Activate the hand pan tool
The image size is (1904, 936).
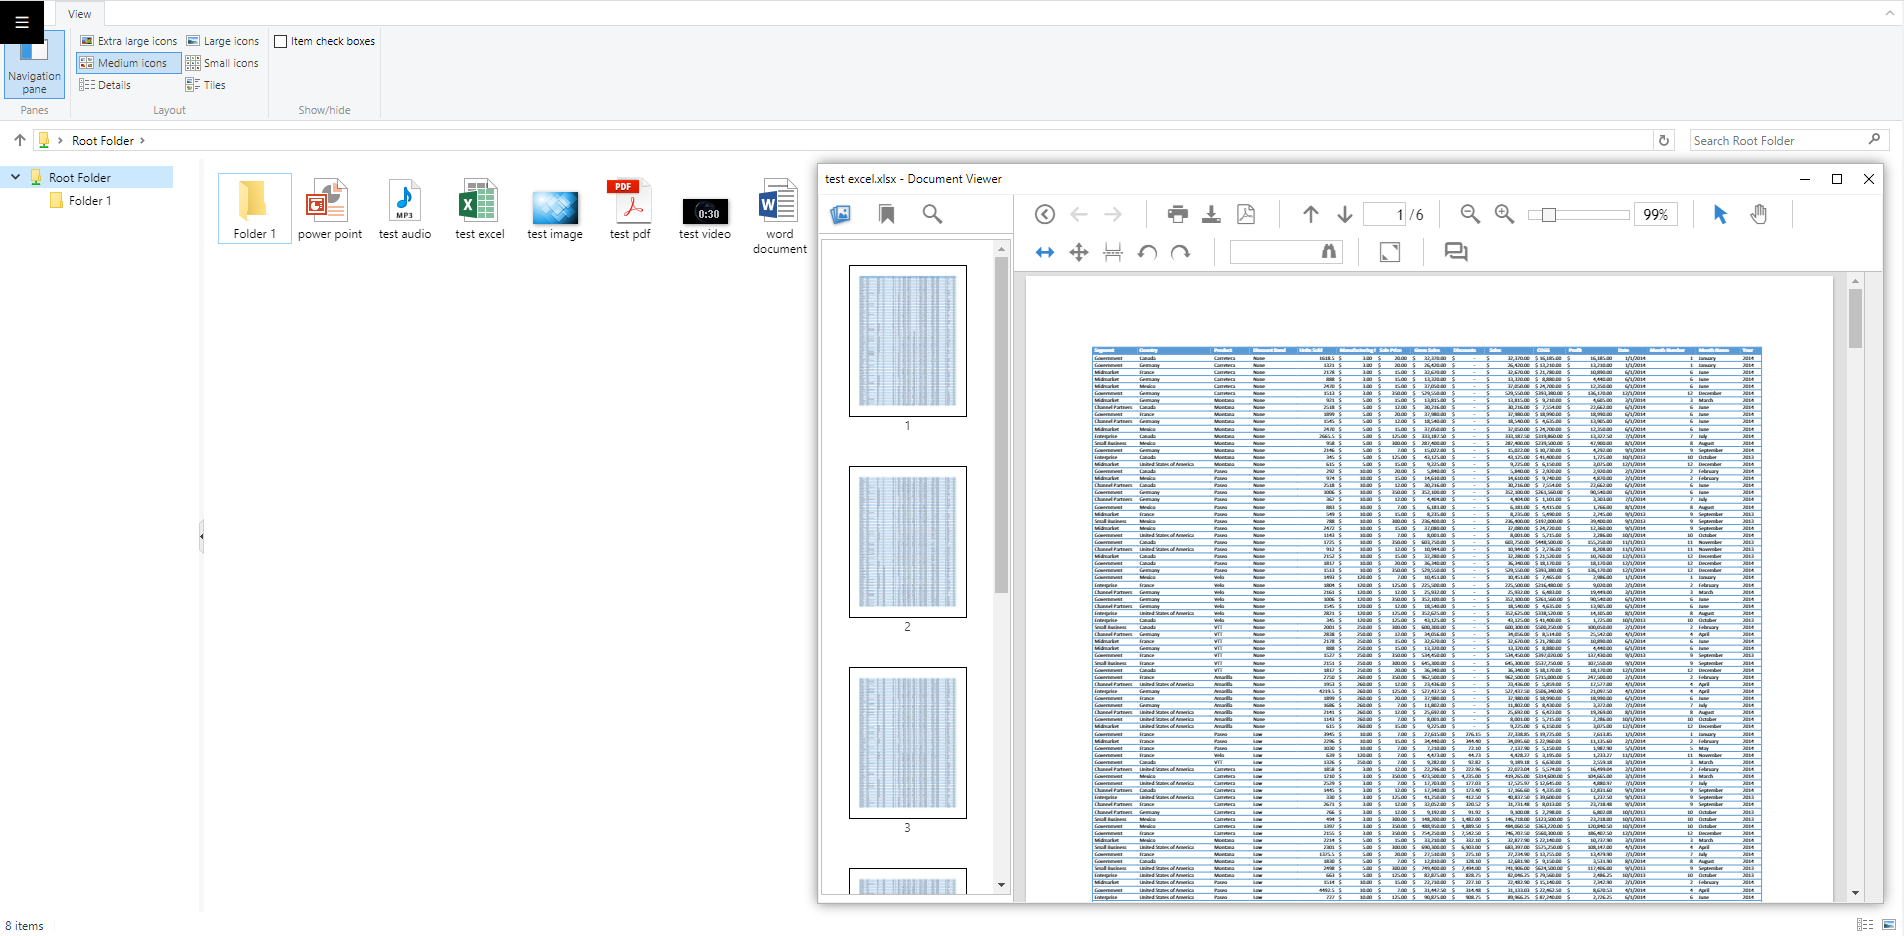coord(1759,214)
